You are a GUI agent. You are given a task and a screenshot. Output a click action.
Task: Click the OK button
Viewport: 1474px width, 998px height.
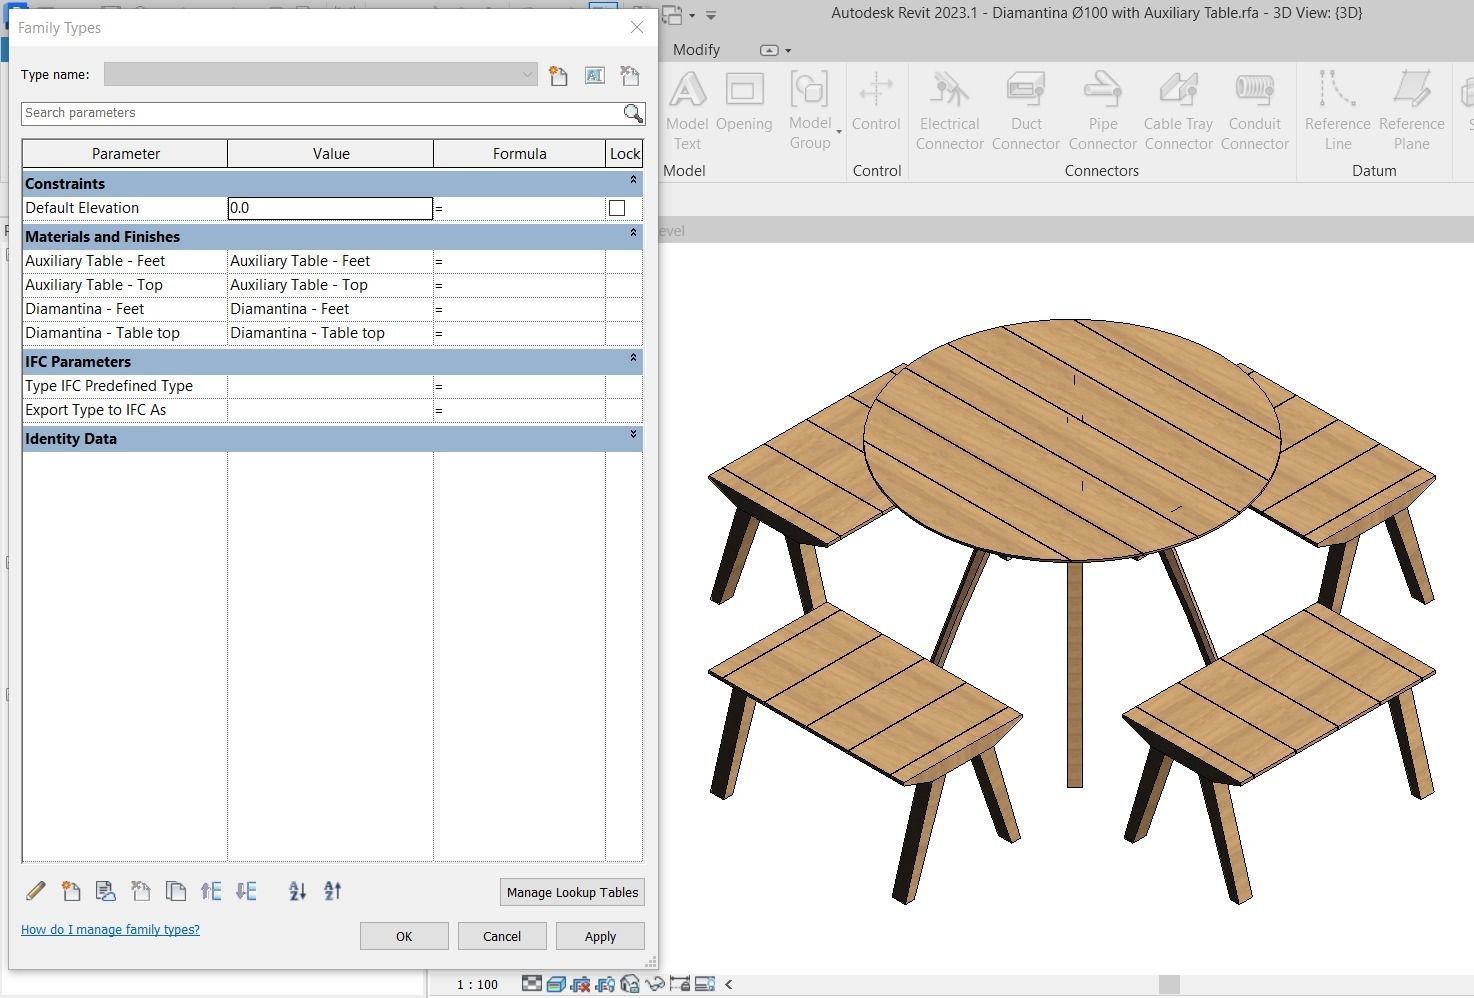[x=404, y=936]
